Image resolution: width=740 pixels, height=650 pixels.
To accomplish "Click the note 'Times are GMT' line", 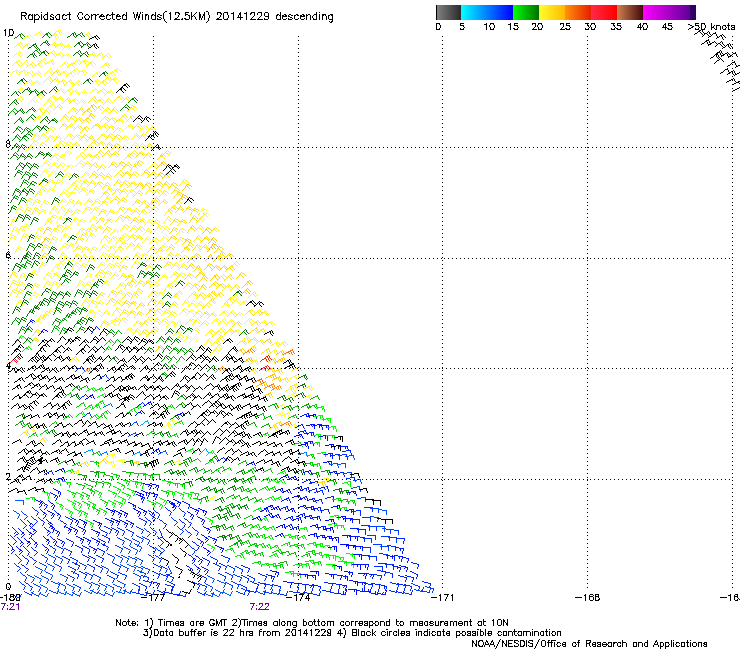I will pos(312,623).
